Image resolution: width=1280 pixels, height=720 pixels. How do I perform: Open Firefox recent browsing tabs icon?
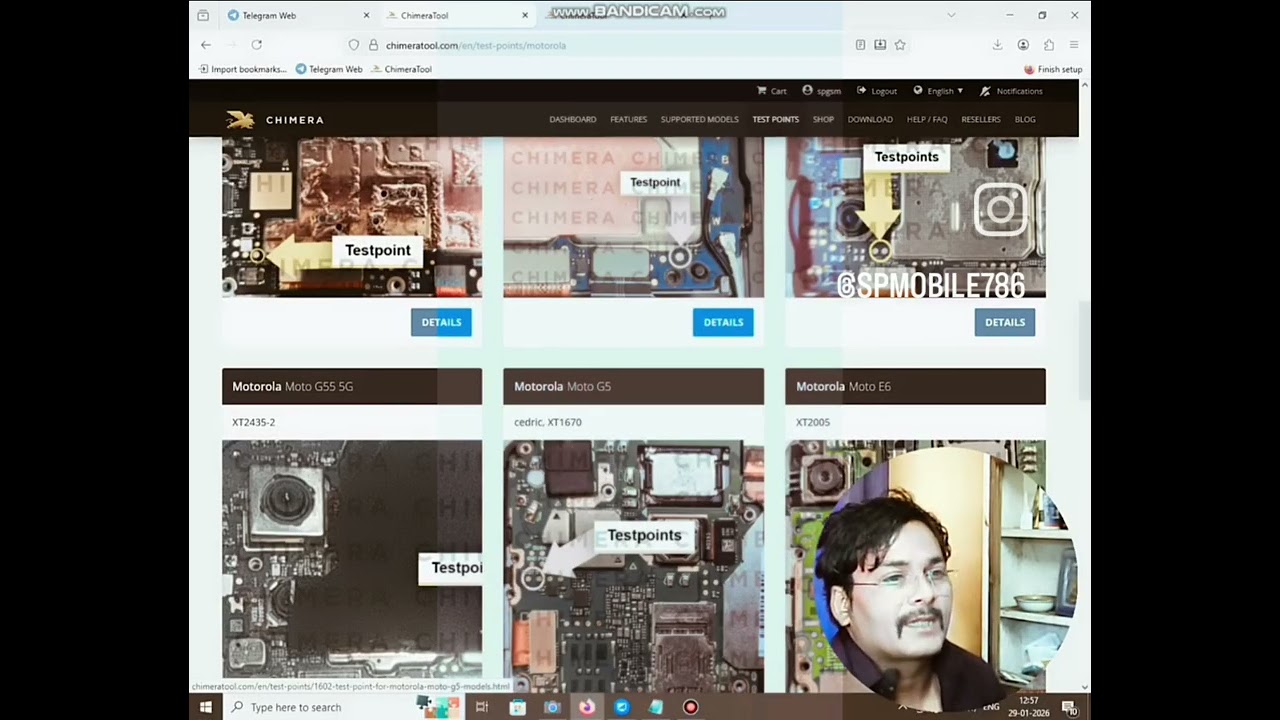point(203,15)
